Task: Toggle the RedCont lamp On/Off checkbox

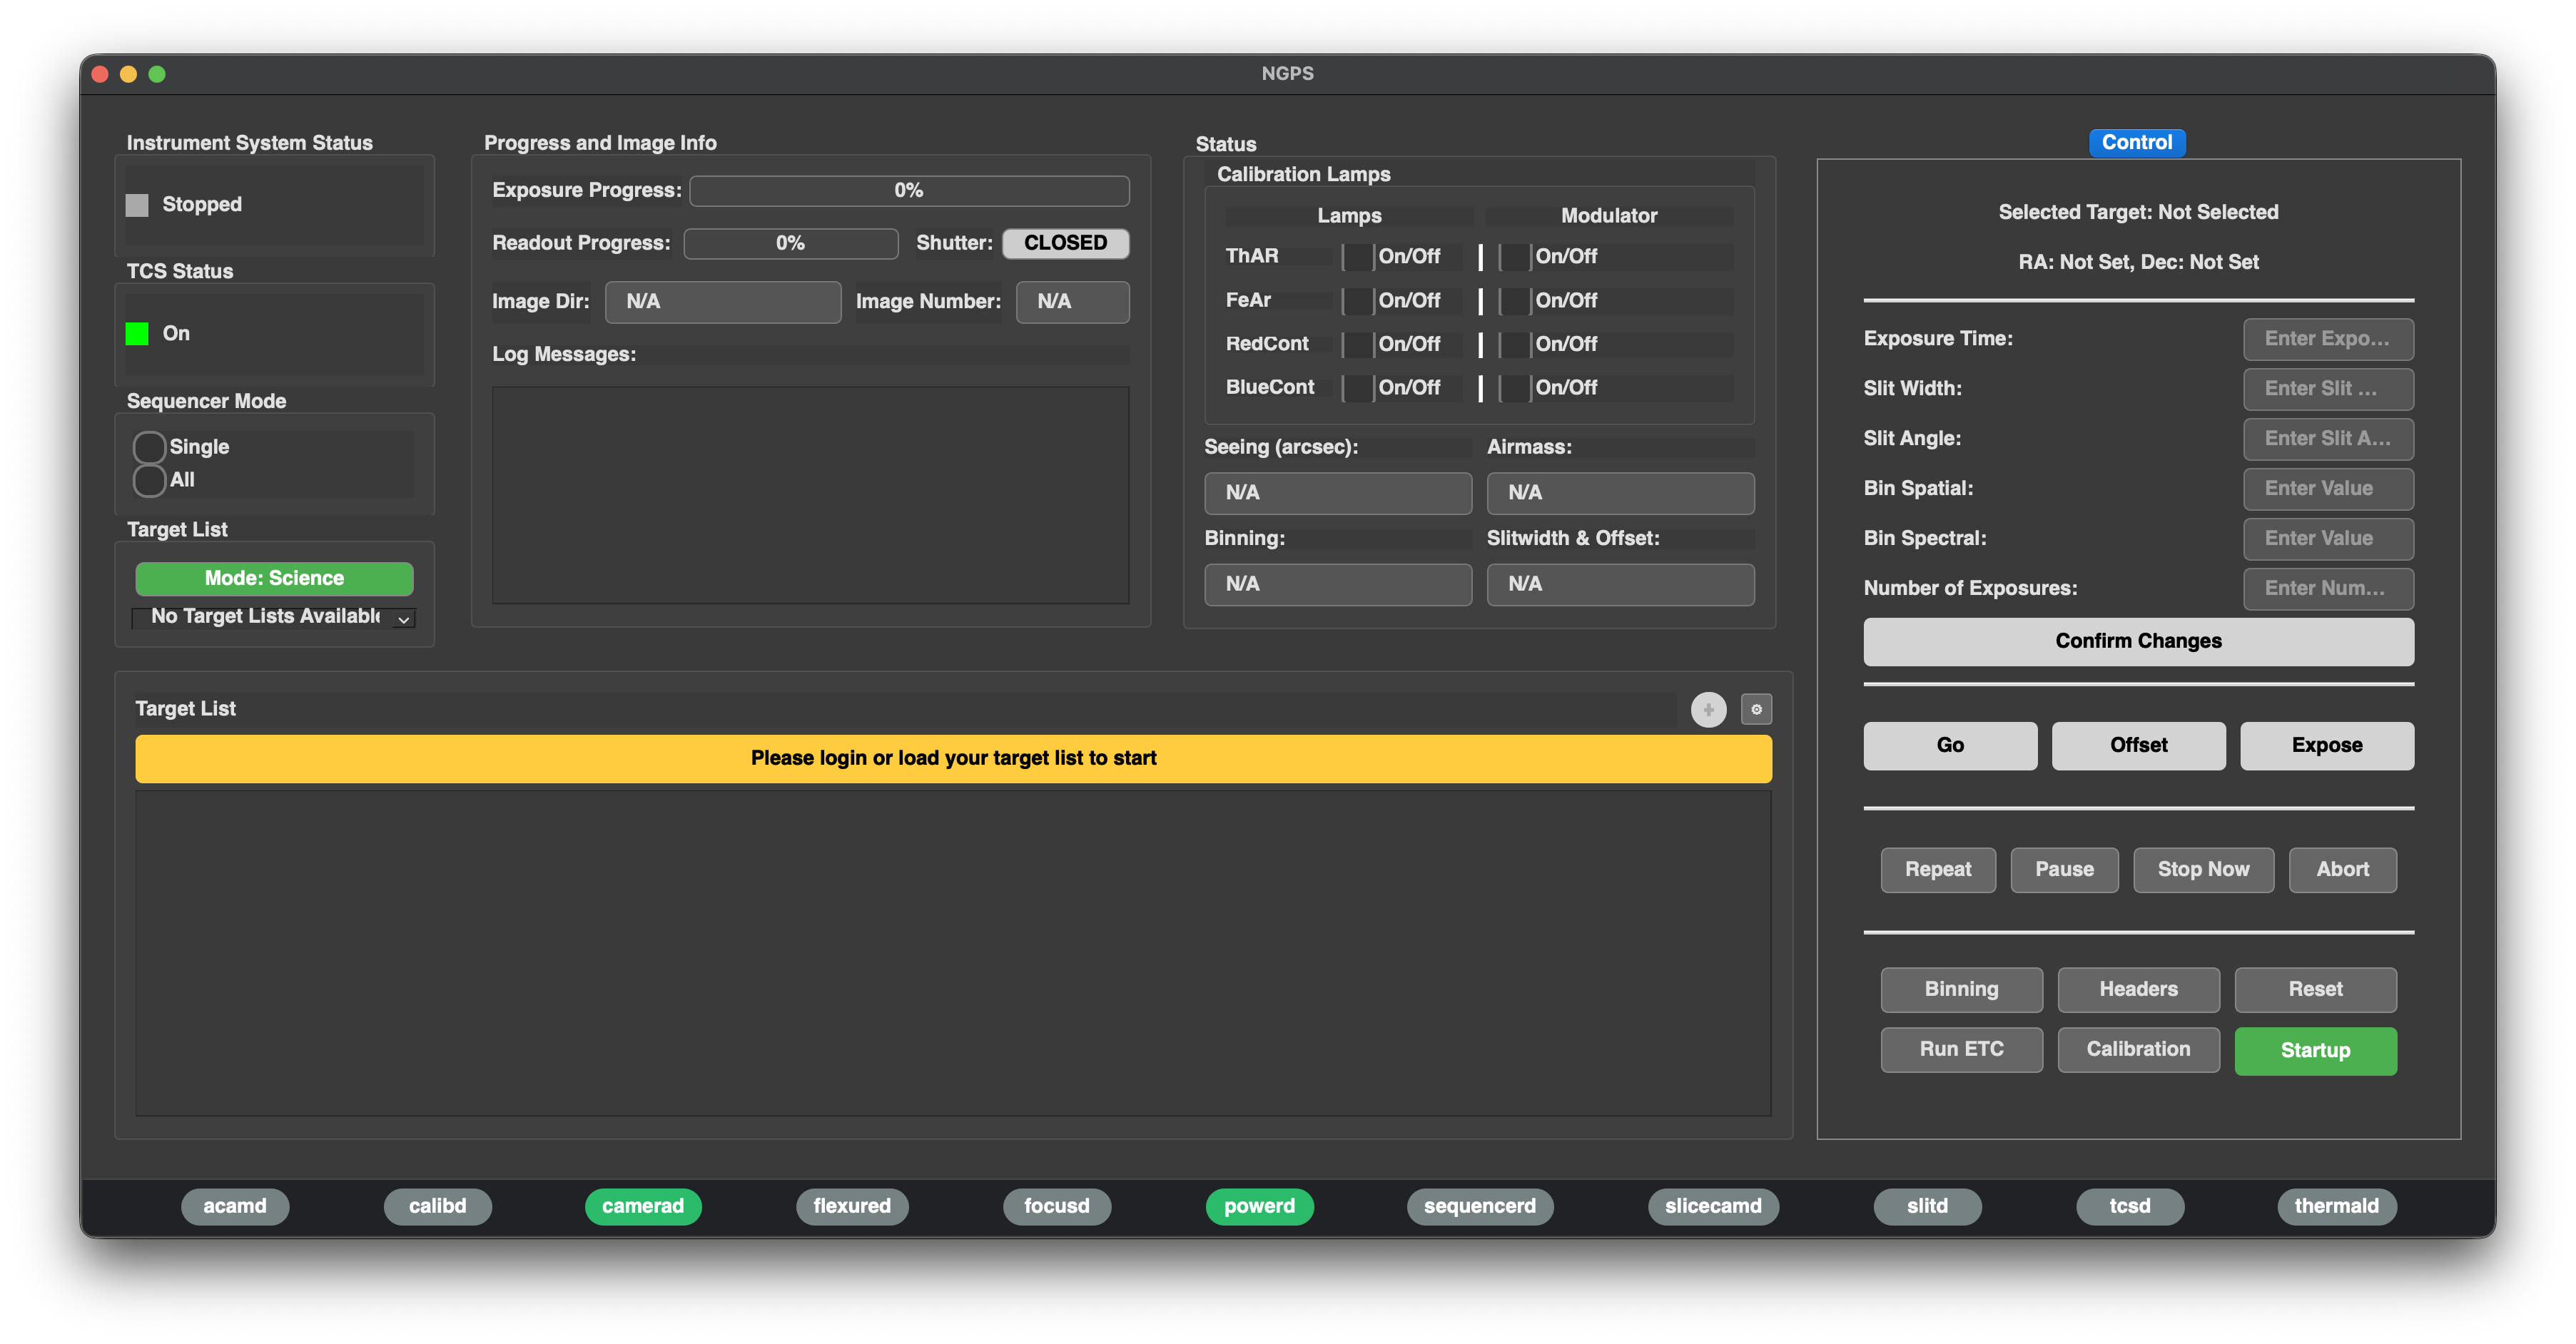Action: [x=1358, y=344]
